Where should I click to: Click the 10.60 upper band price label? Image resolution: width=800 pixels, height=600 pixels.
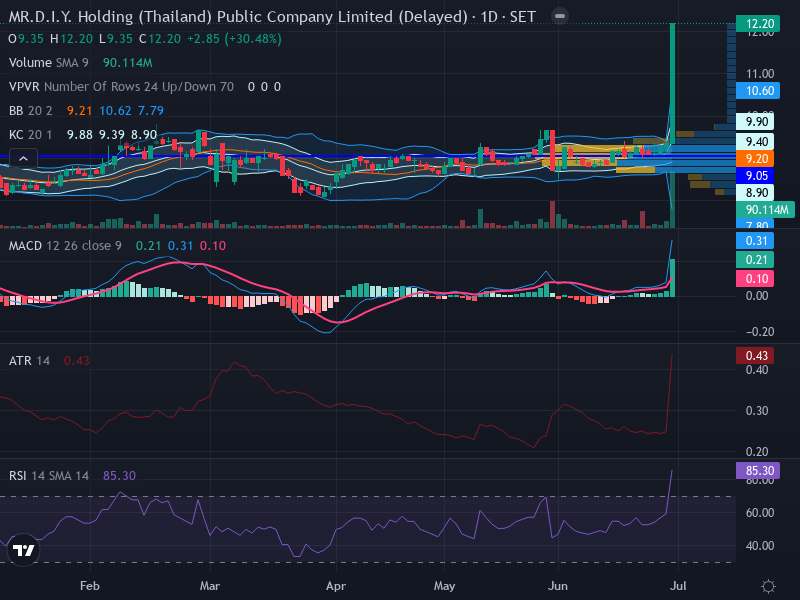coord(758,91)
